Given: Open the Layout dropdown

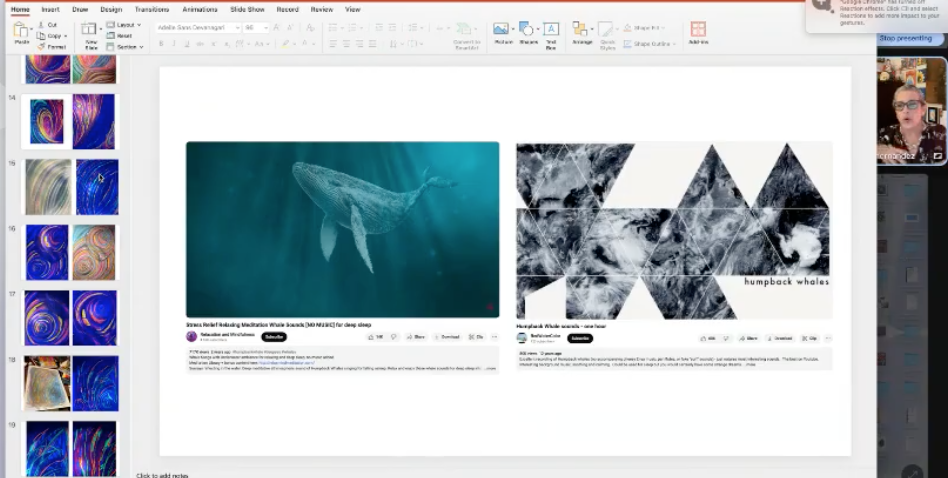Looking at the screenshot, I should 124,25.
